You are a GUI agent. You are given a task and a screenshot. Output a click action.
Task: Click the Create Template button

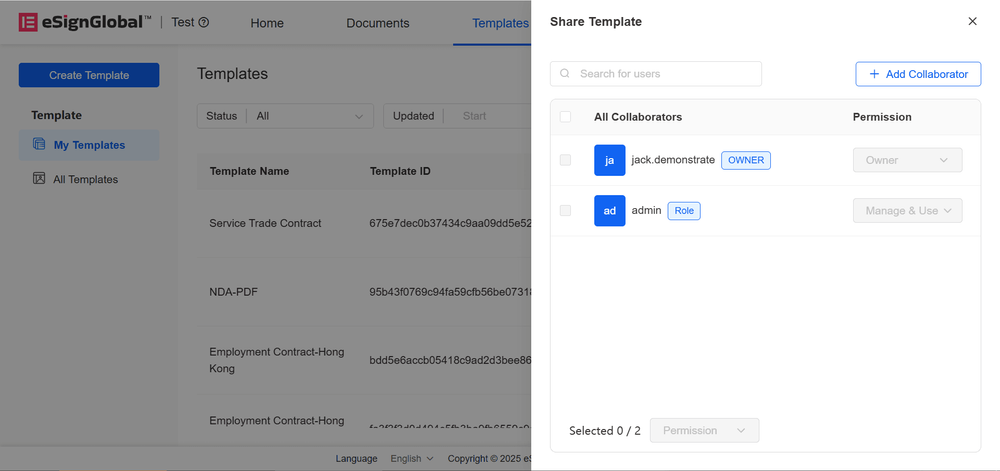pos(89,75)
